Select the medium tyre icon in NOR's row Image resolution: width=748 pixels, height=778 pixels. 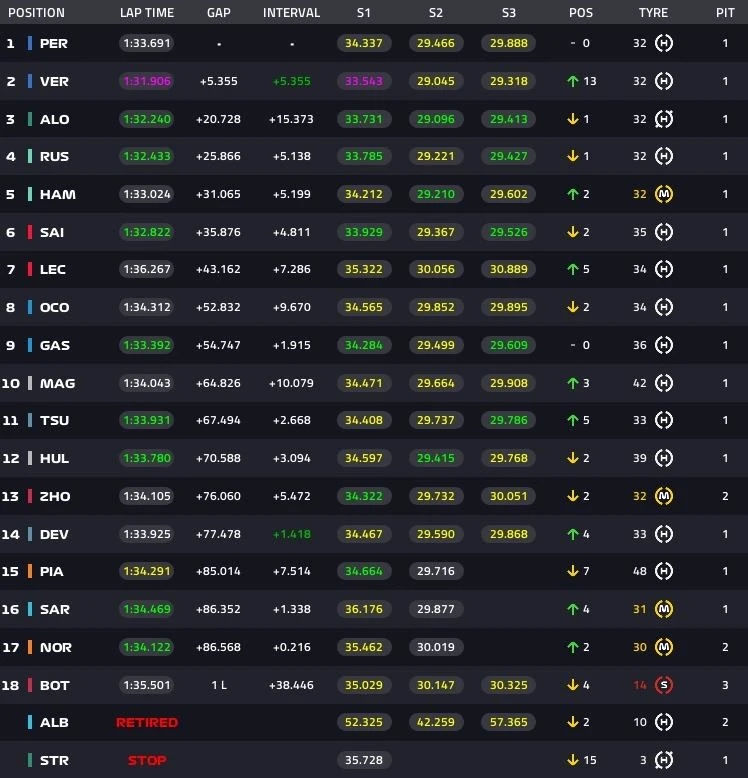pos(663,647)
